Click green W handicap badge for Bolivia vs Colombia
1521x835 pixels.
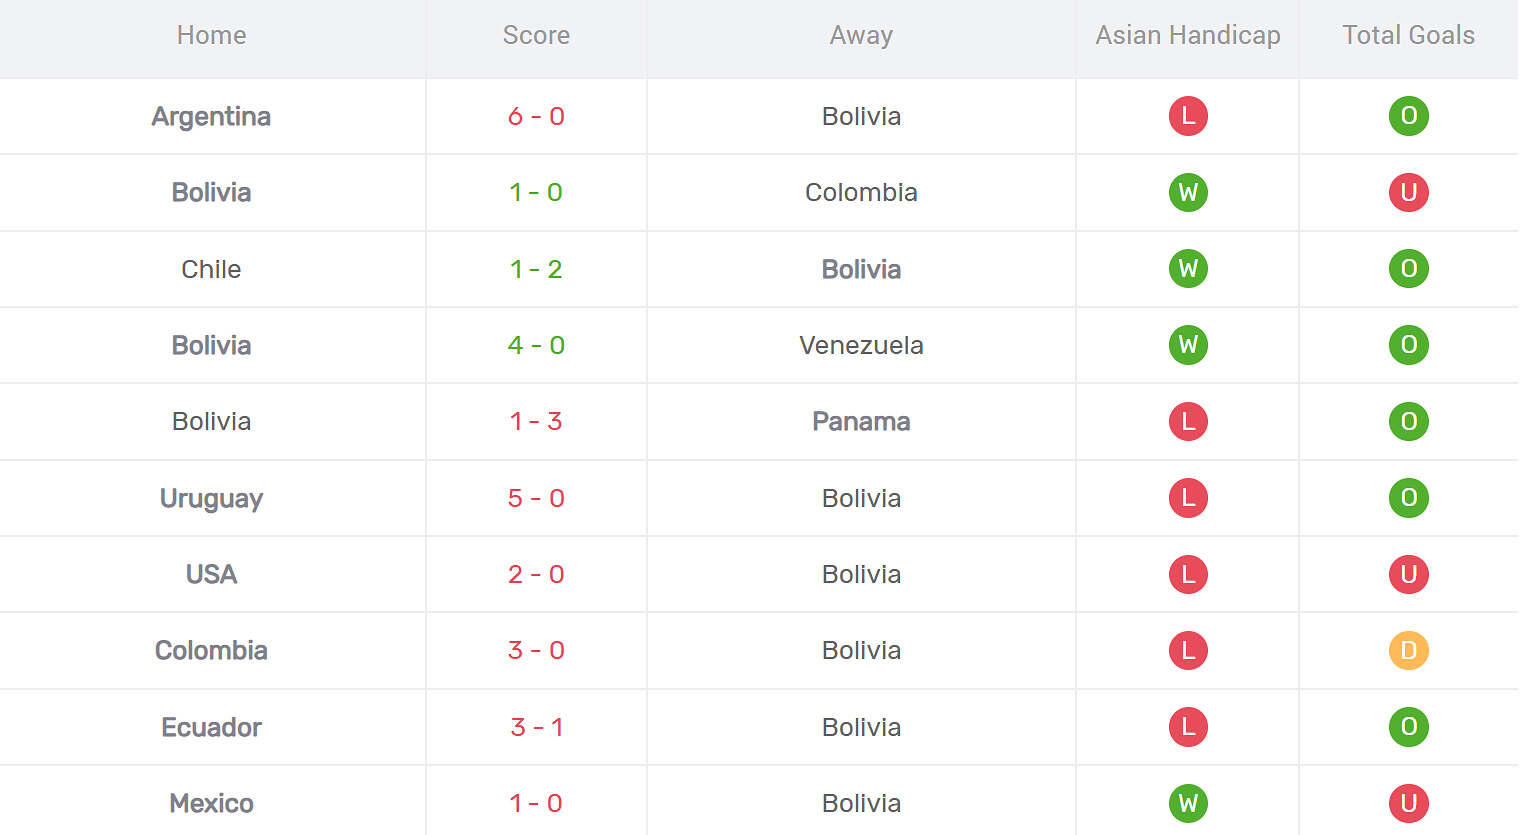pos(1188,192)
